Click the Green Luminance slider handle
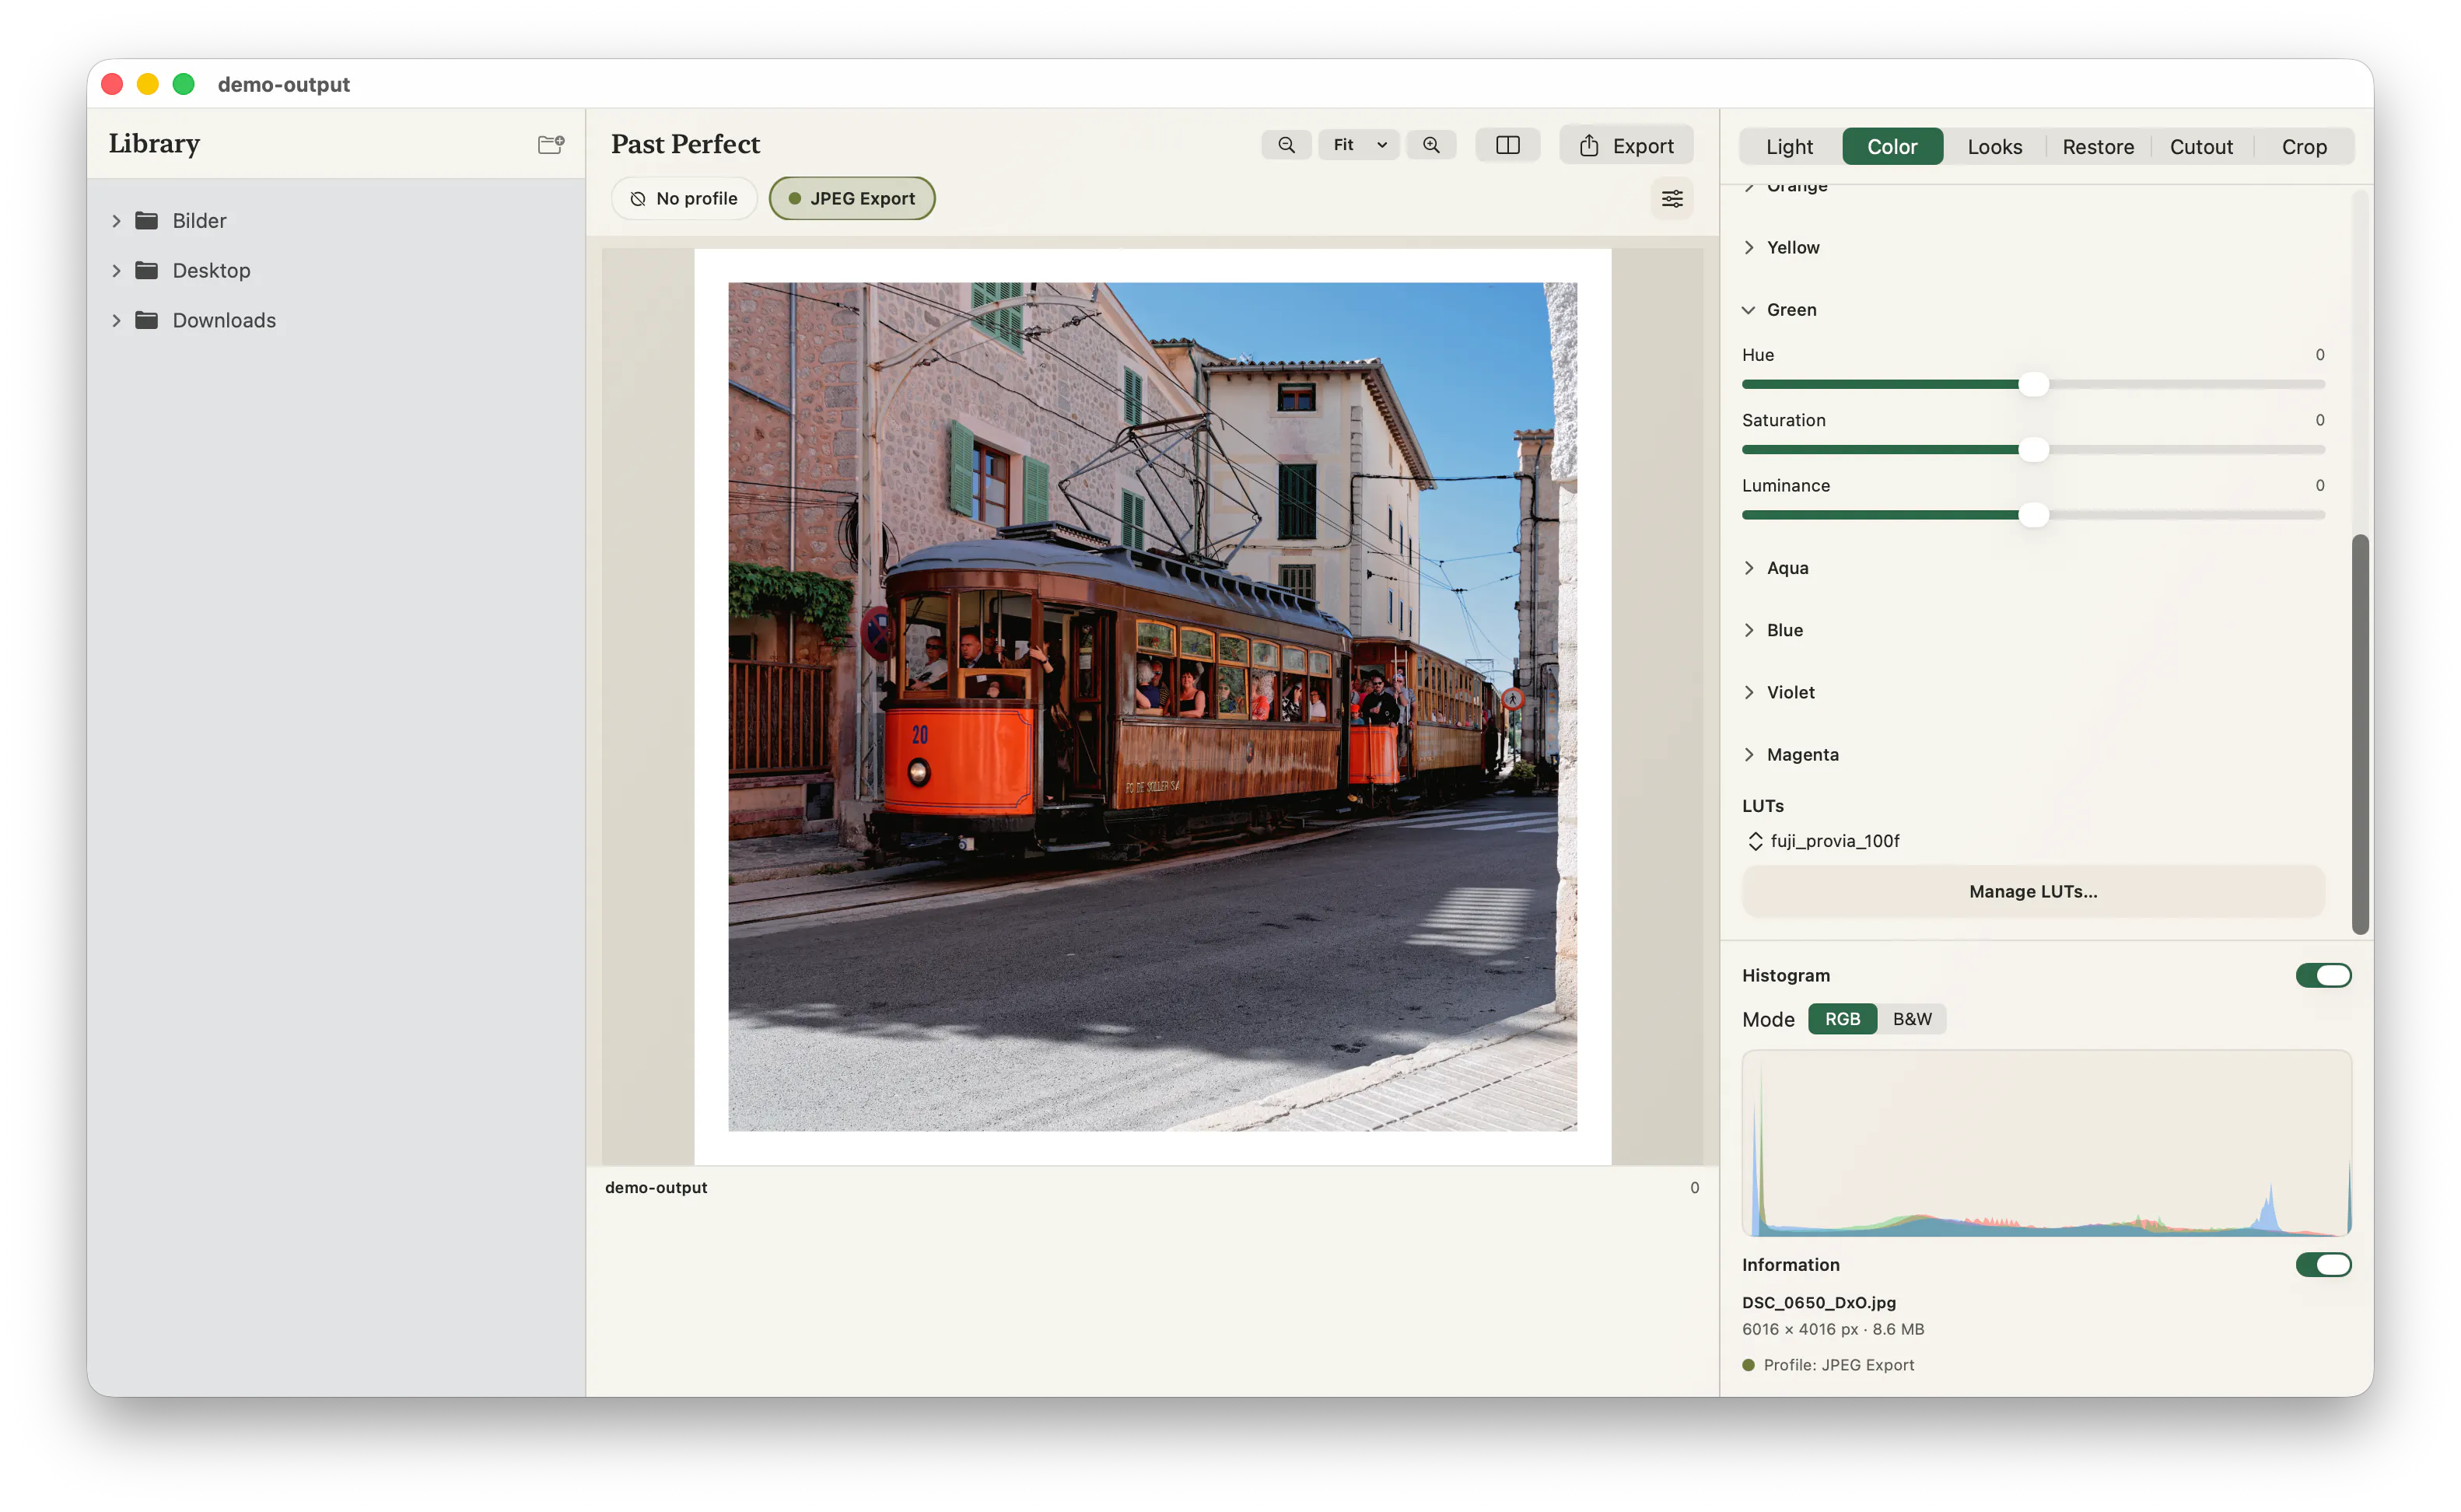The width and height of the screenshot is (2461, 1512). pyautogui.click(x=2033, y=516)
